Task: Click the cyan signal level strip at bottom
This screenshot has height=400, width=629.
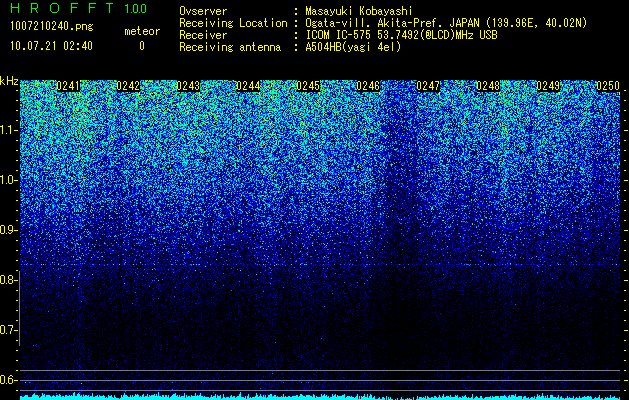Action: (x=320, y=397)
